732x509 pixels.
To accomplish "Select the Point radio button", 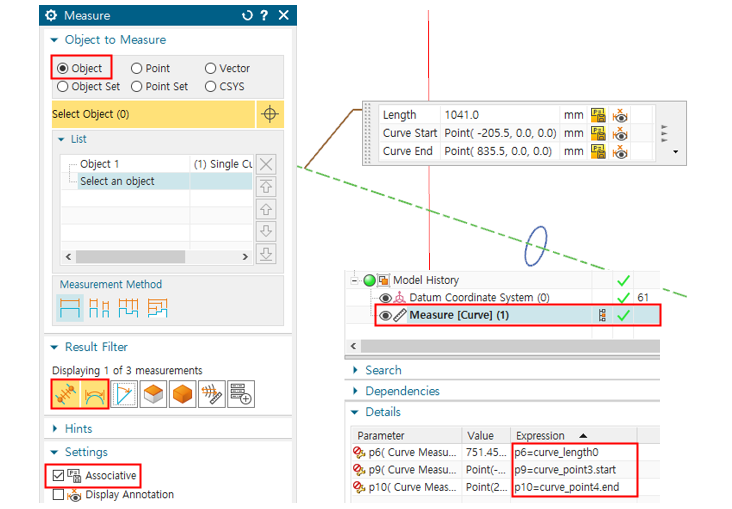I will 137,68.
